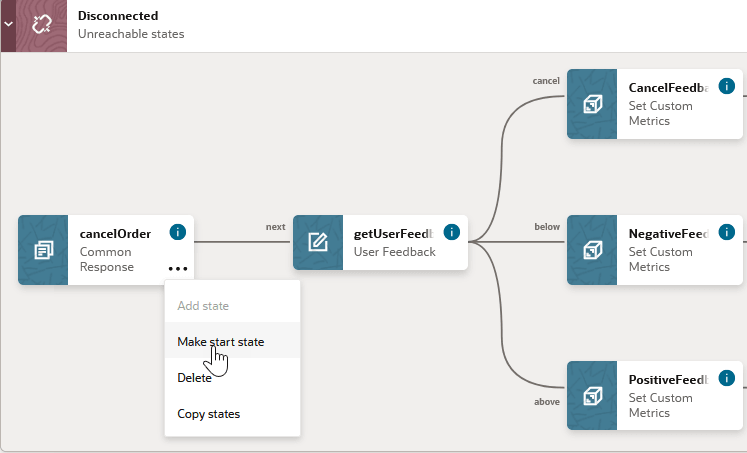Collapse the Disconnected section chevron
Image resolution: width=747 pixels, height=453 pixels.
(9, 25)
